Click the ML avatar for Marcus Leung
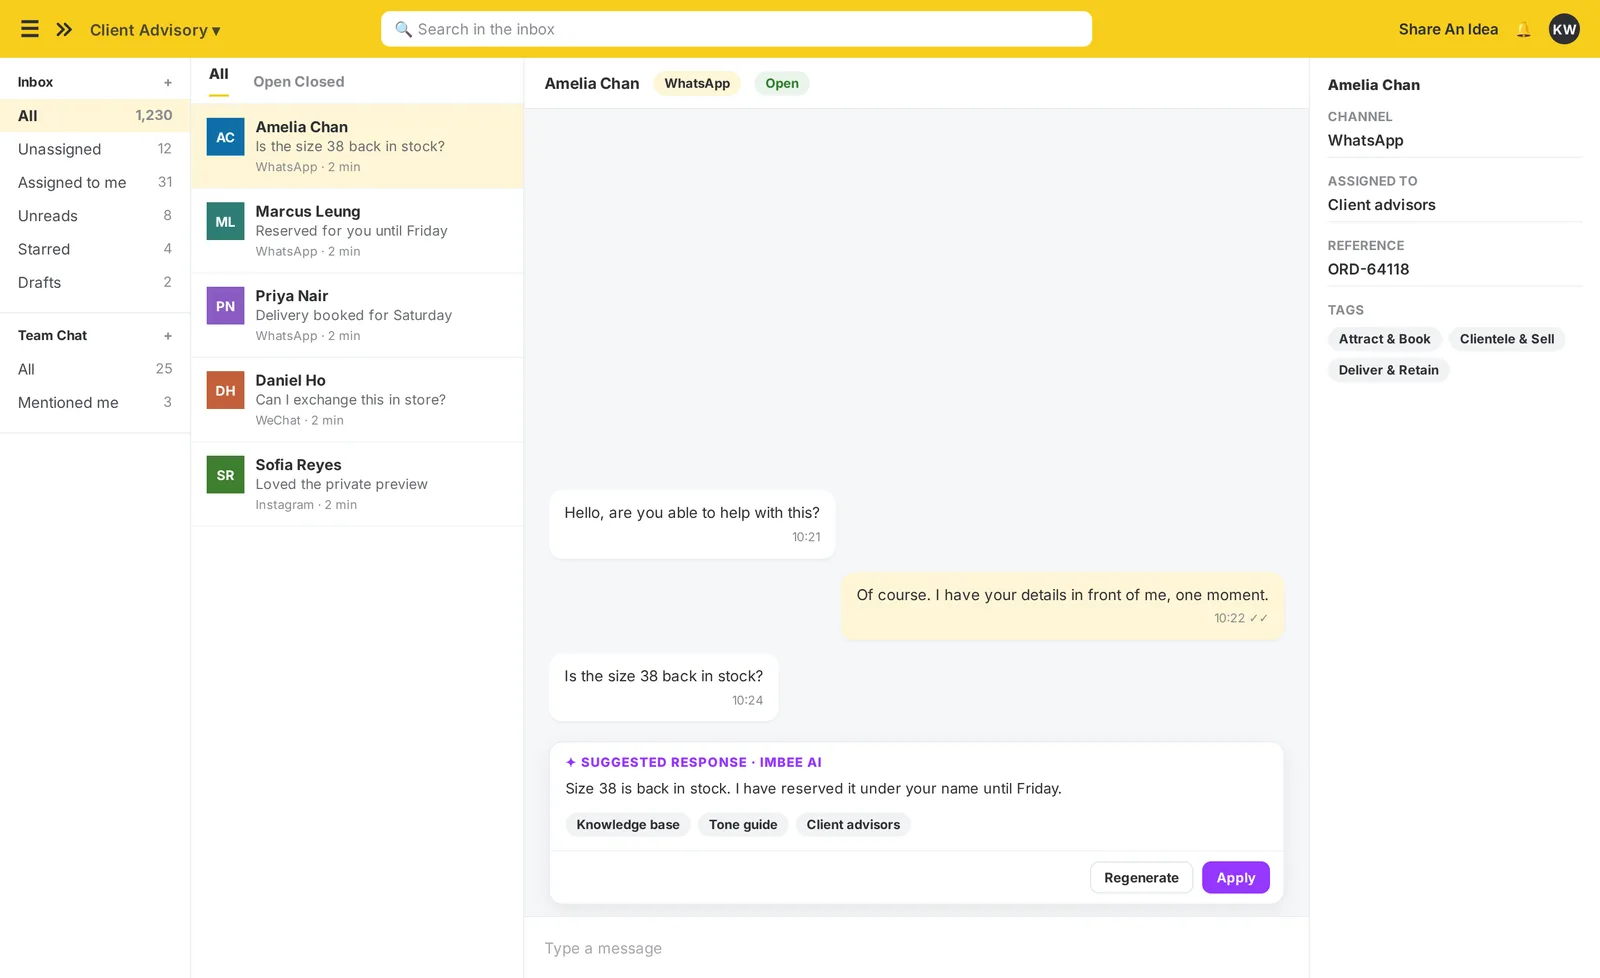 (x=225, y=221)
